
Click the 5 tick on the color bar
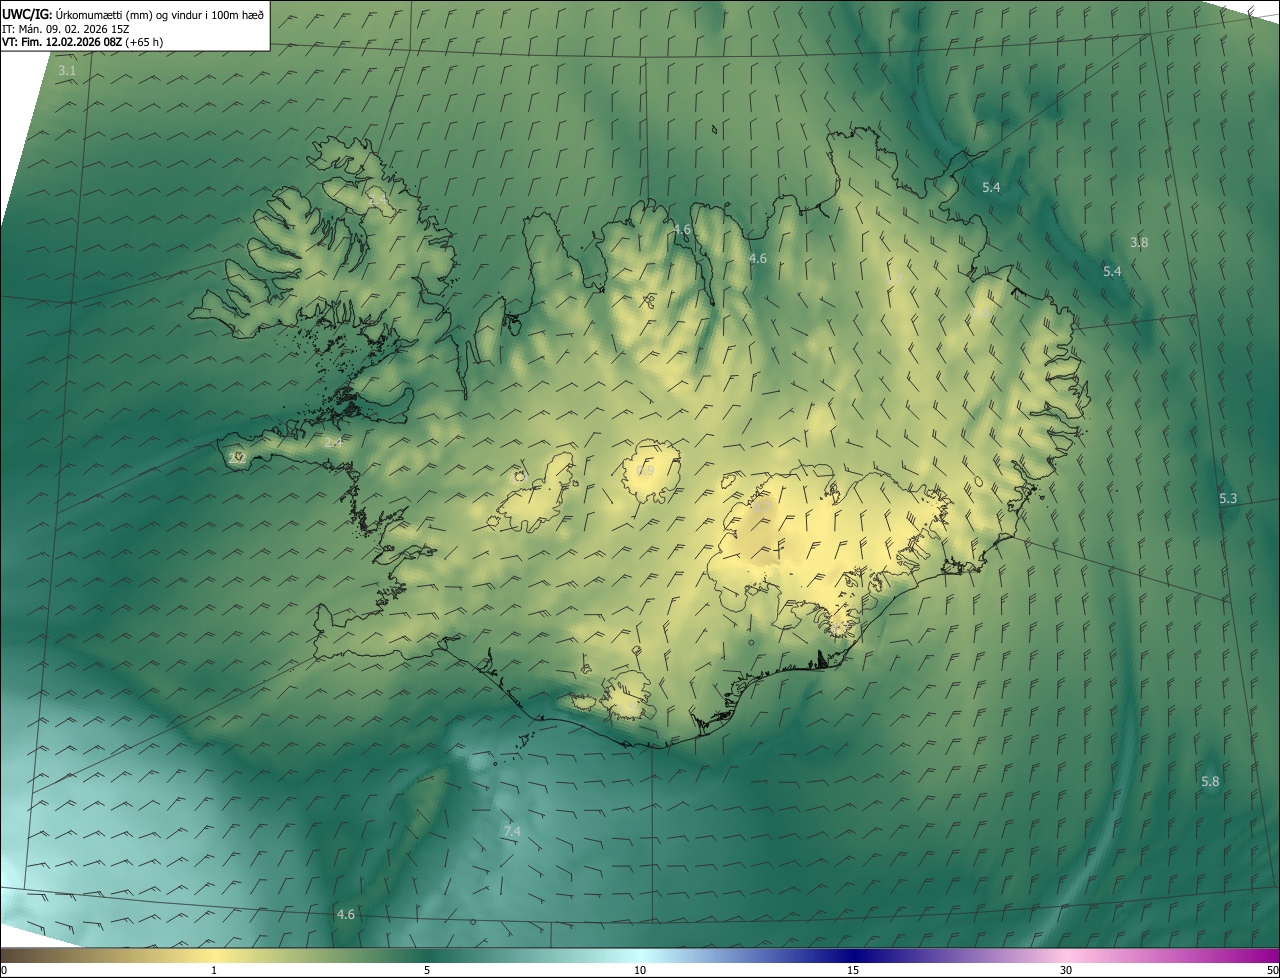[427, 970]
